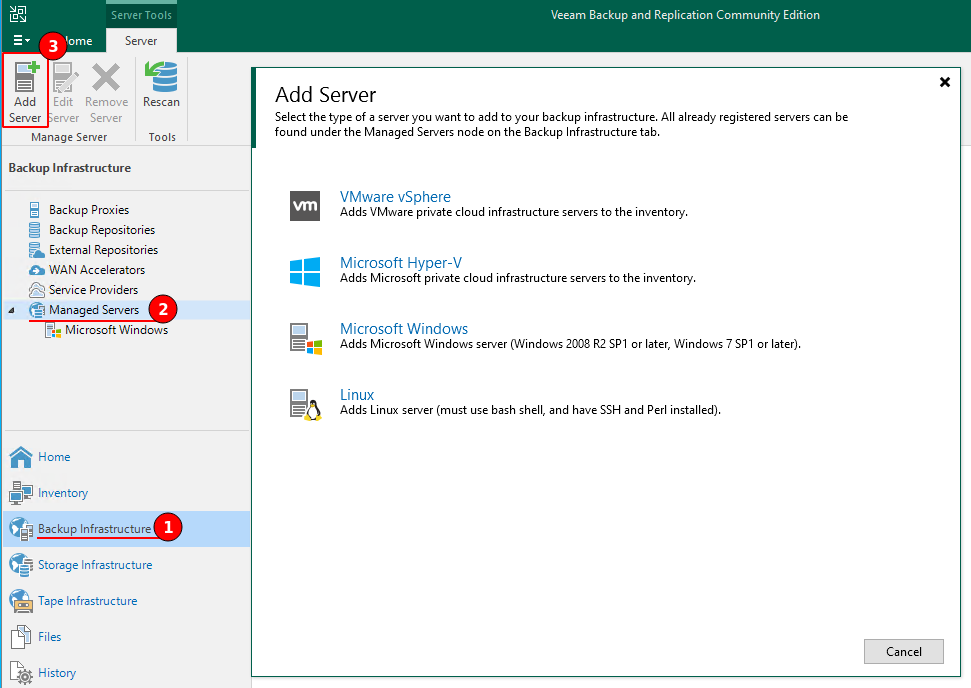Click the Veeam application logo icon

pyautogui.click(x=18, y=14)
